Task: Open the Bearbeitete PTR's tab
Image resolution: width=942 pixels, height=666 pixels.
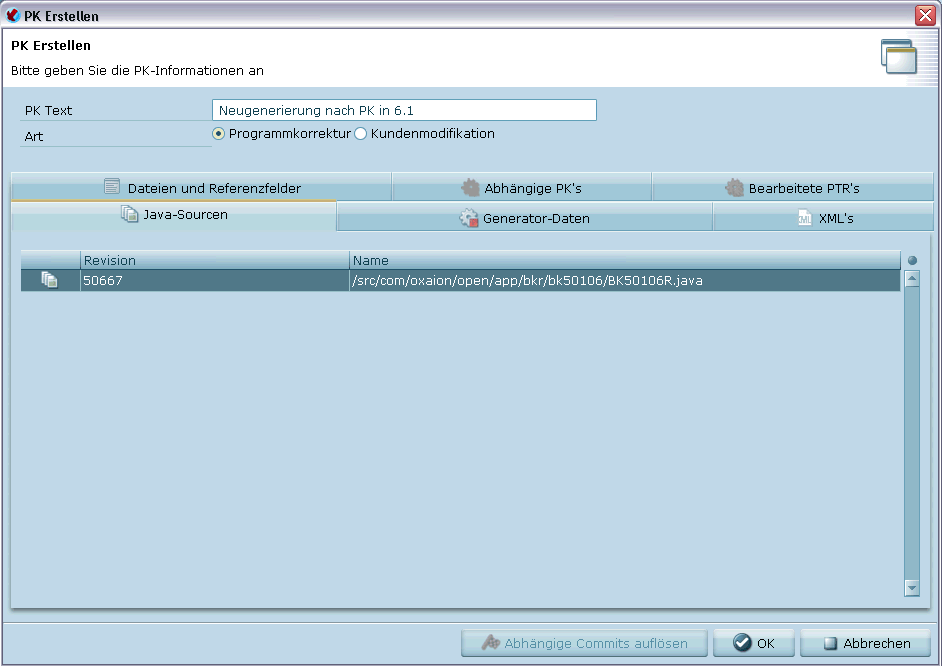Action: click(x=792, y=187)
